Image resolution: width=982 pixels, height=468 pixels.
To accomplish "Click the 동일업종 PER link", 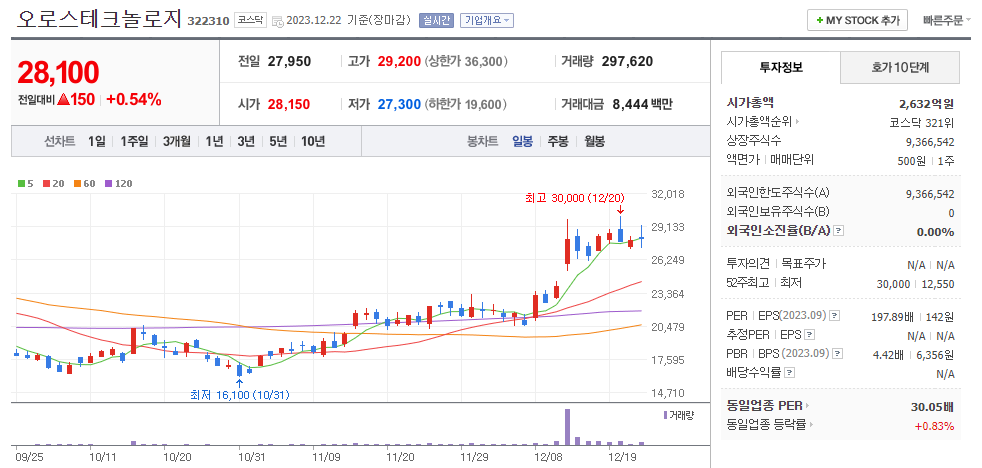I will pyautogui.click(x=765, y=406).
